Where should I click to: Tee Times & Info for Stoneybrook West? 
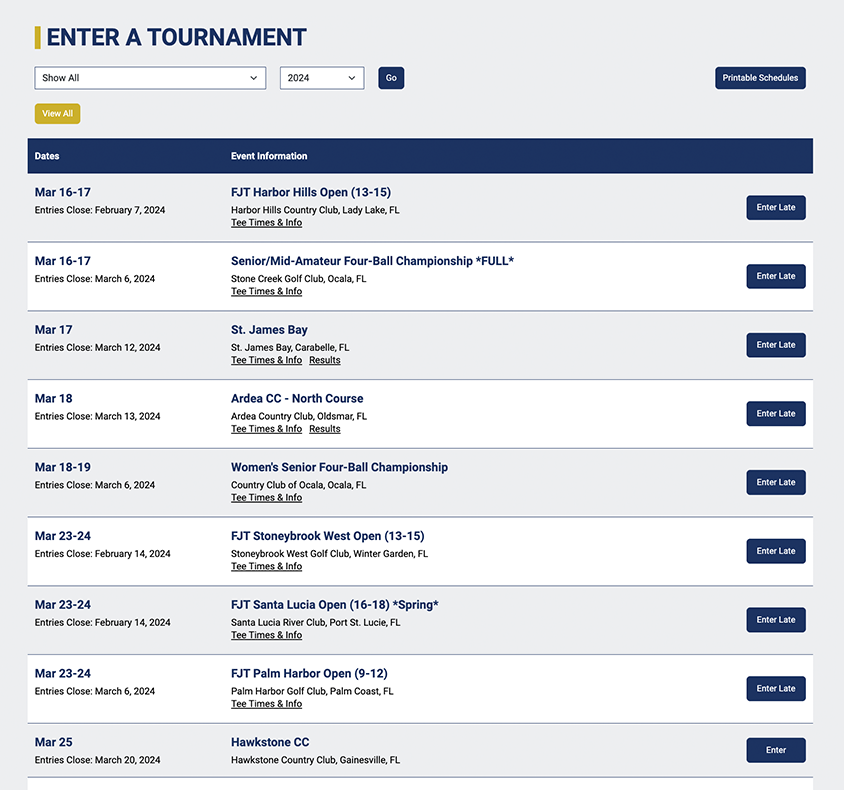click(266, 567)
